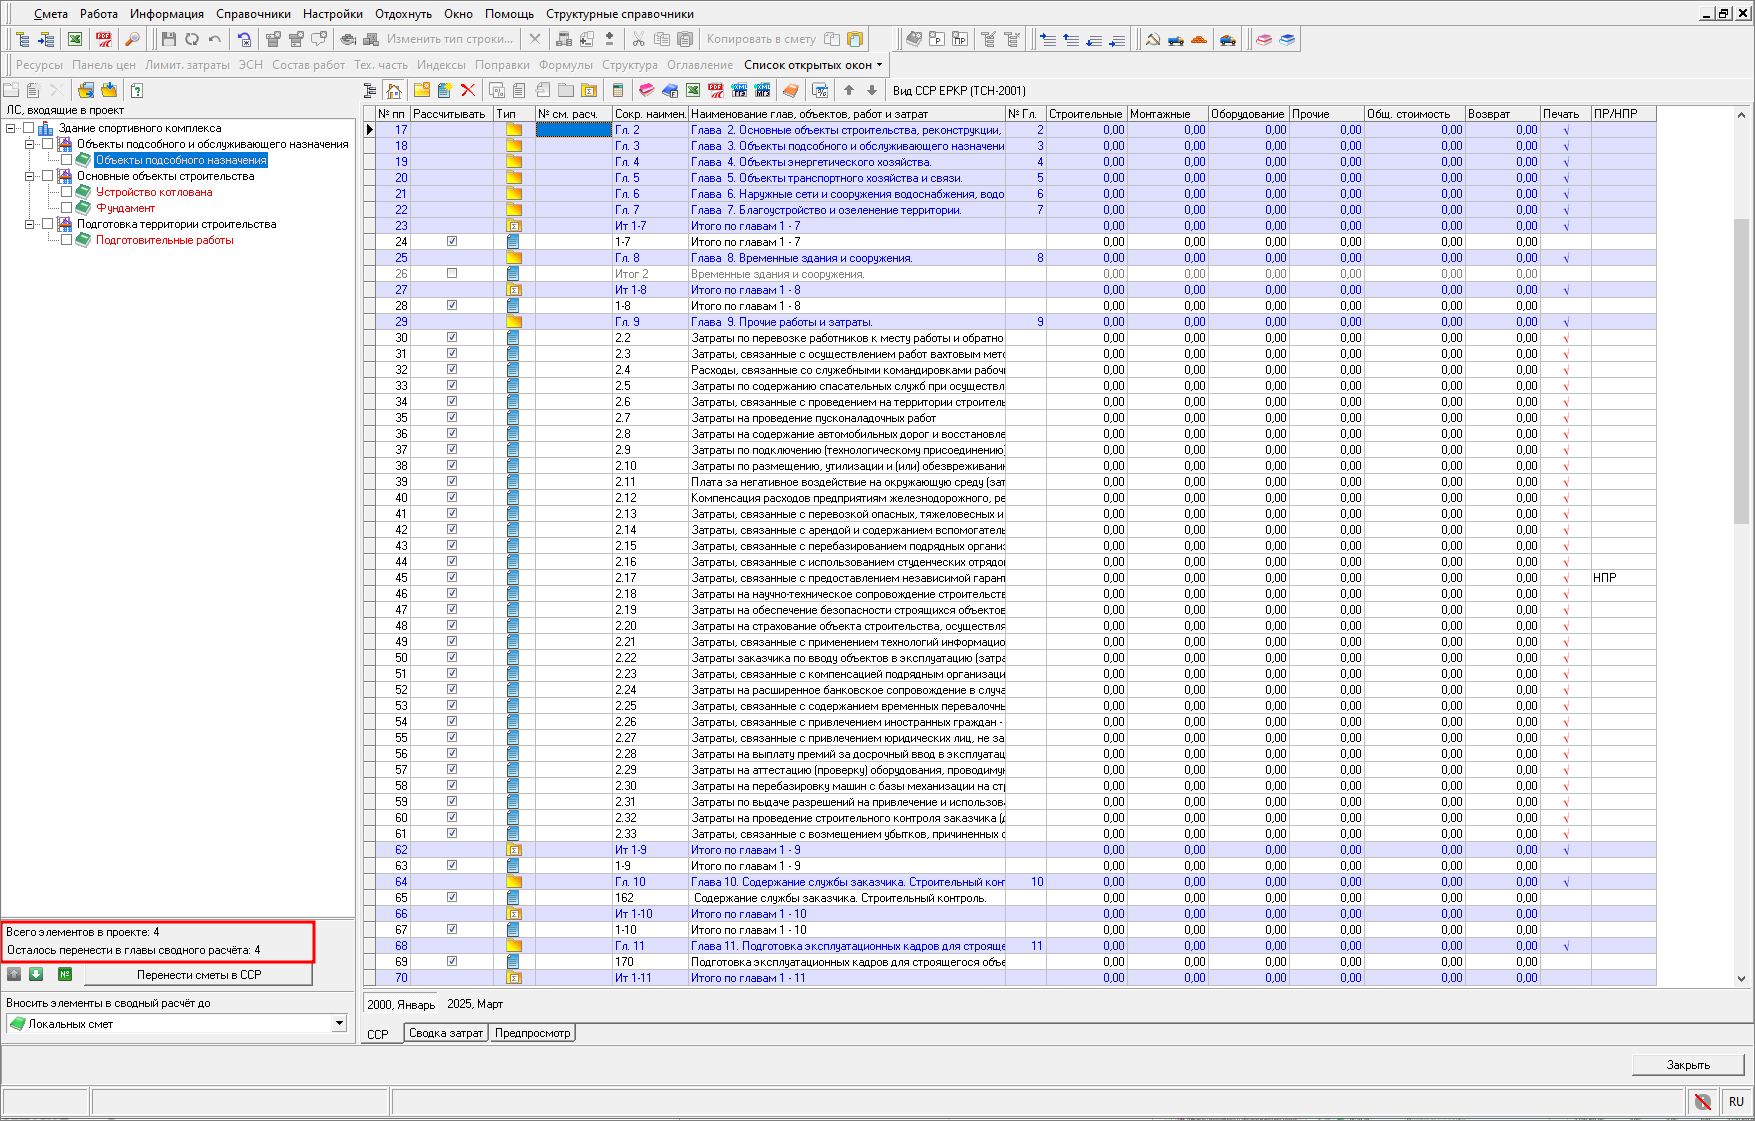Click the floppy disk save icon
Viewport: 1755px width, 1121px height.
pyautogui.click(x=168, y=39)
